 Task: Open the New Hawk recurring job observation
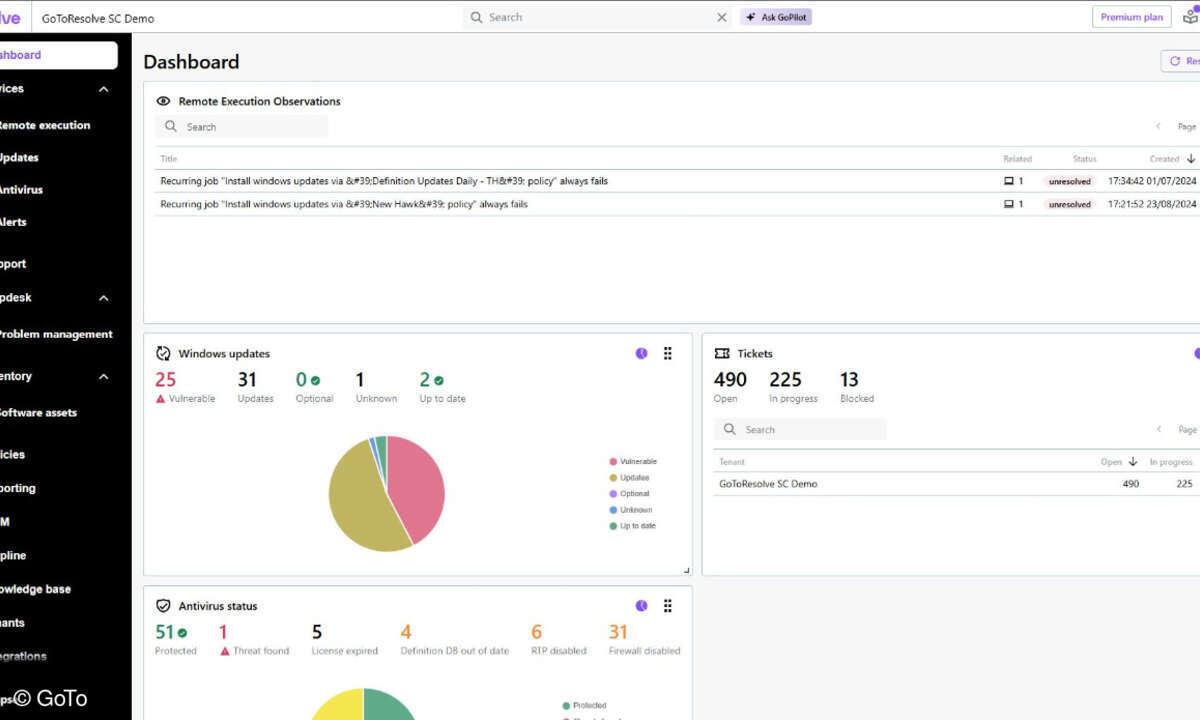click(x=344, y=204)
